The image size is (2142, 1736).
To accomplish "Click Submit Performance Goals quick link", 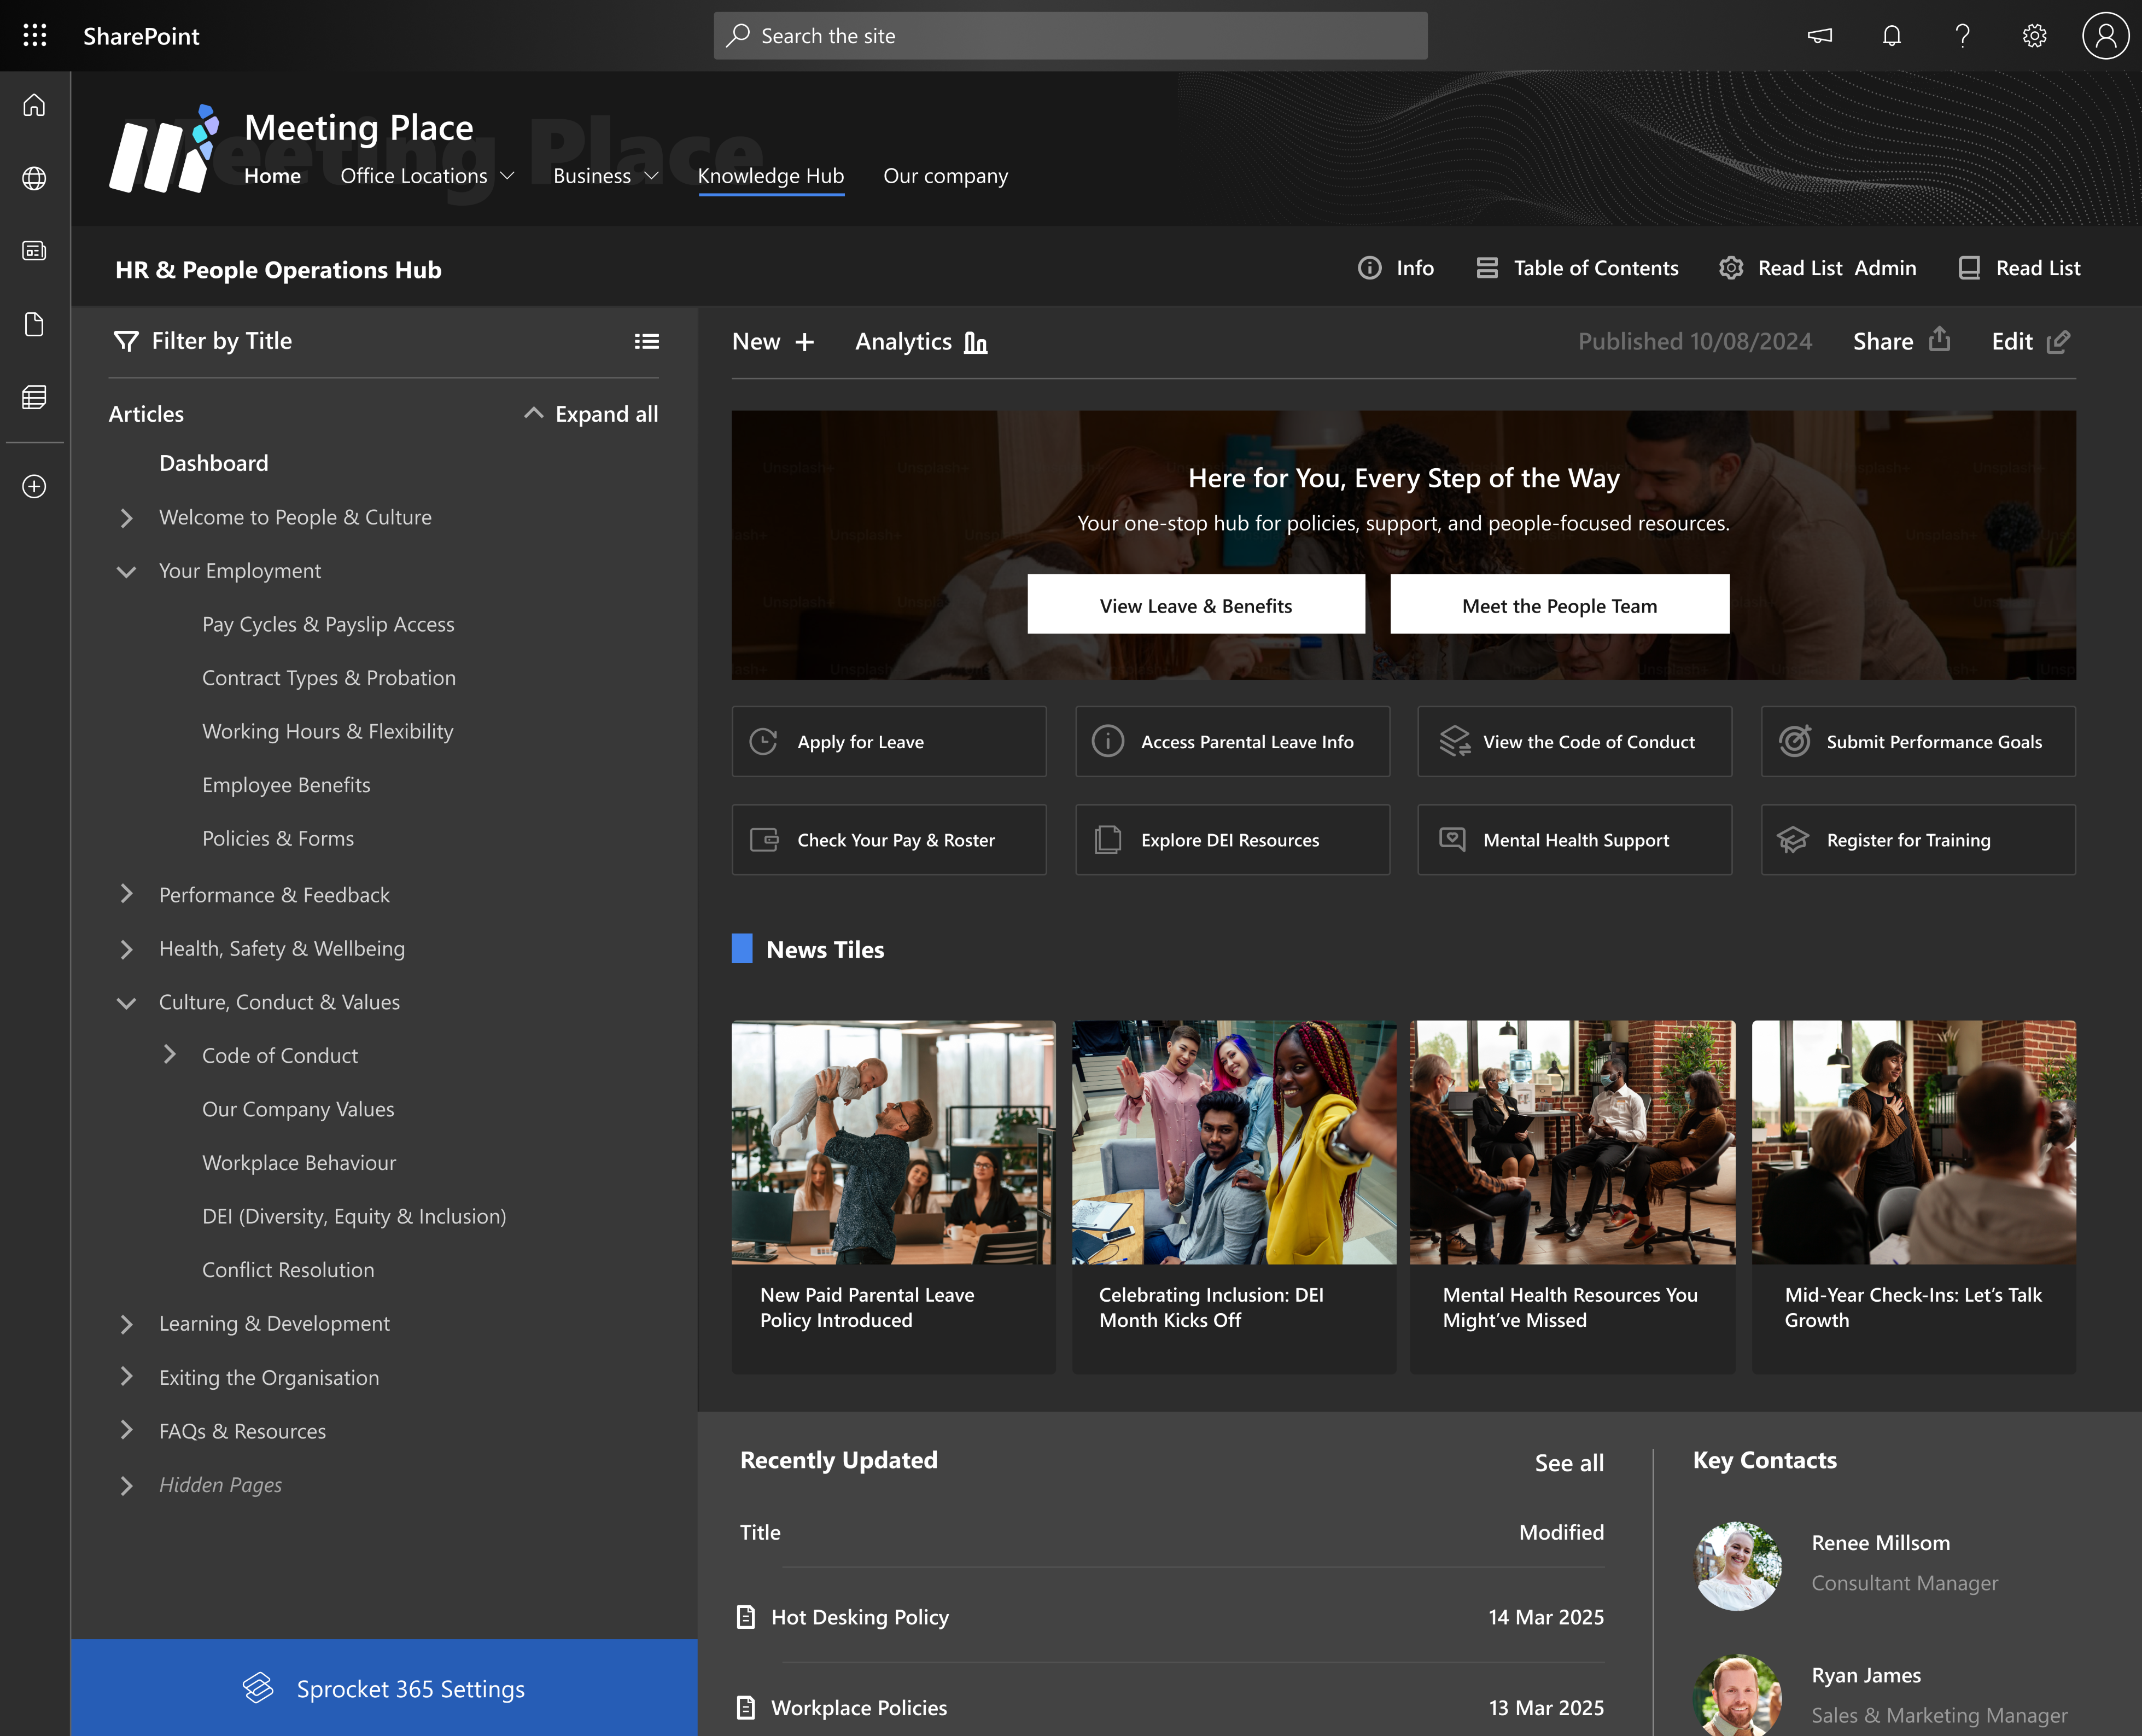I will click(x=1918, y=741).
